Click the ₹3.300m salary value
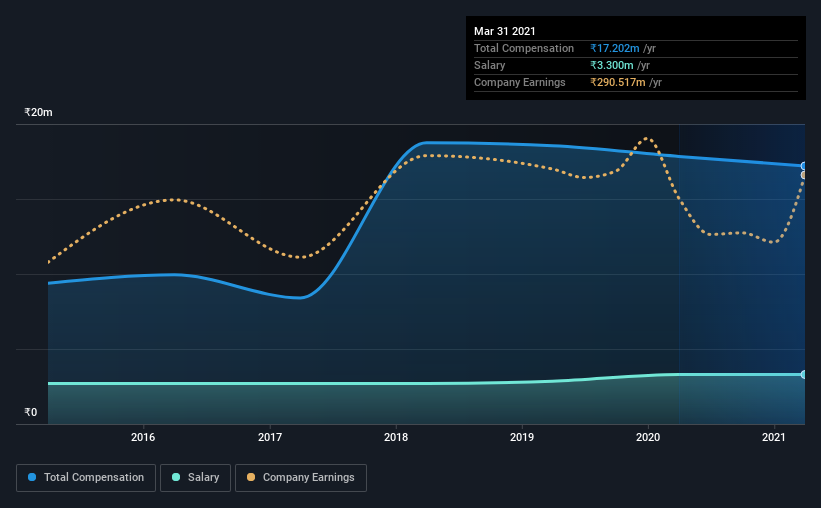 click(x=612, y=65)
